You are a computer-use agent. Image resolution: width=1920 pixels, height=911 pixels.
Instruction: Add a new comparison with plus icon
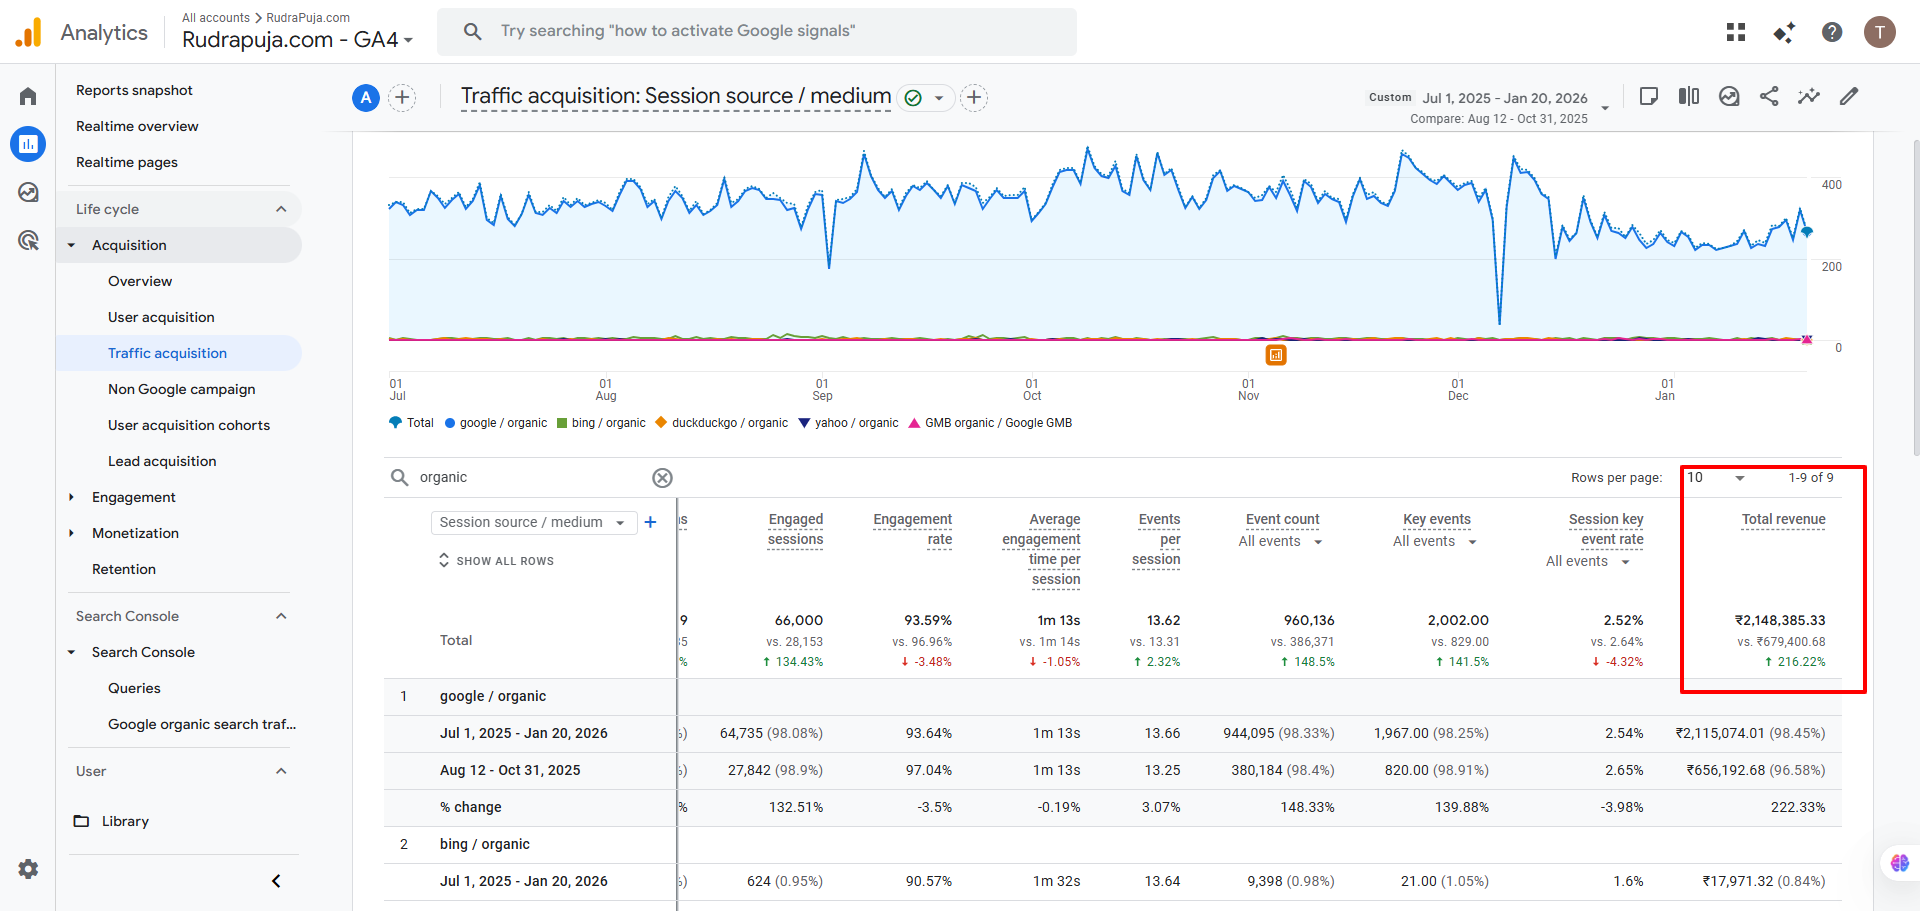pyautogui.click(x=402, y=97)
